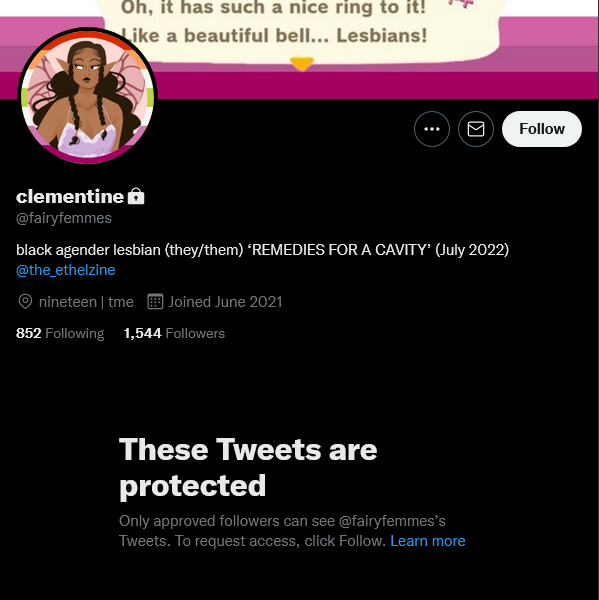Click the These Tweets are protected heading
The width and height of the screenshot is (599, 600).
(x=248, y=468)
